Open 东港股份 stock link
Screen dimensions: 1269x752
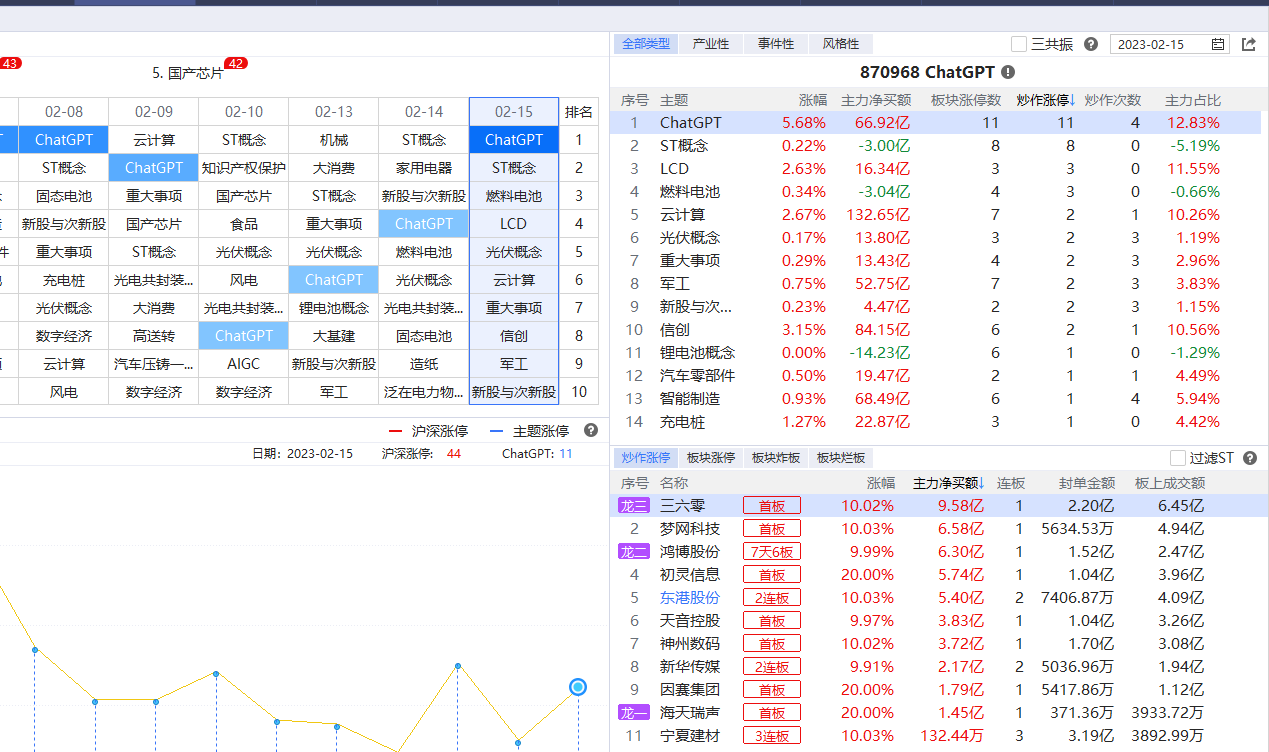tap(689, 598)
